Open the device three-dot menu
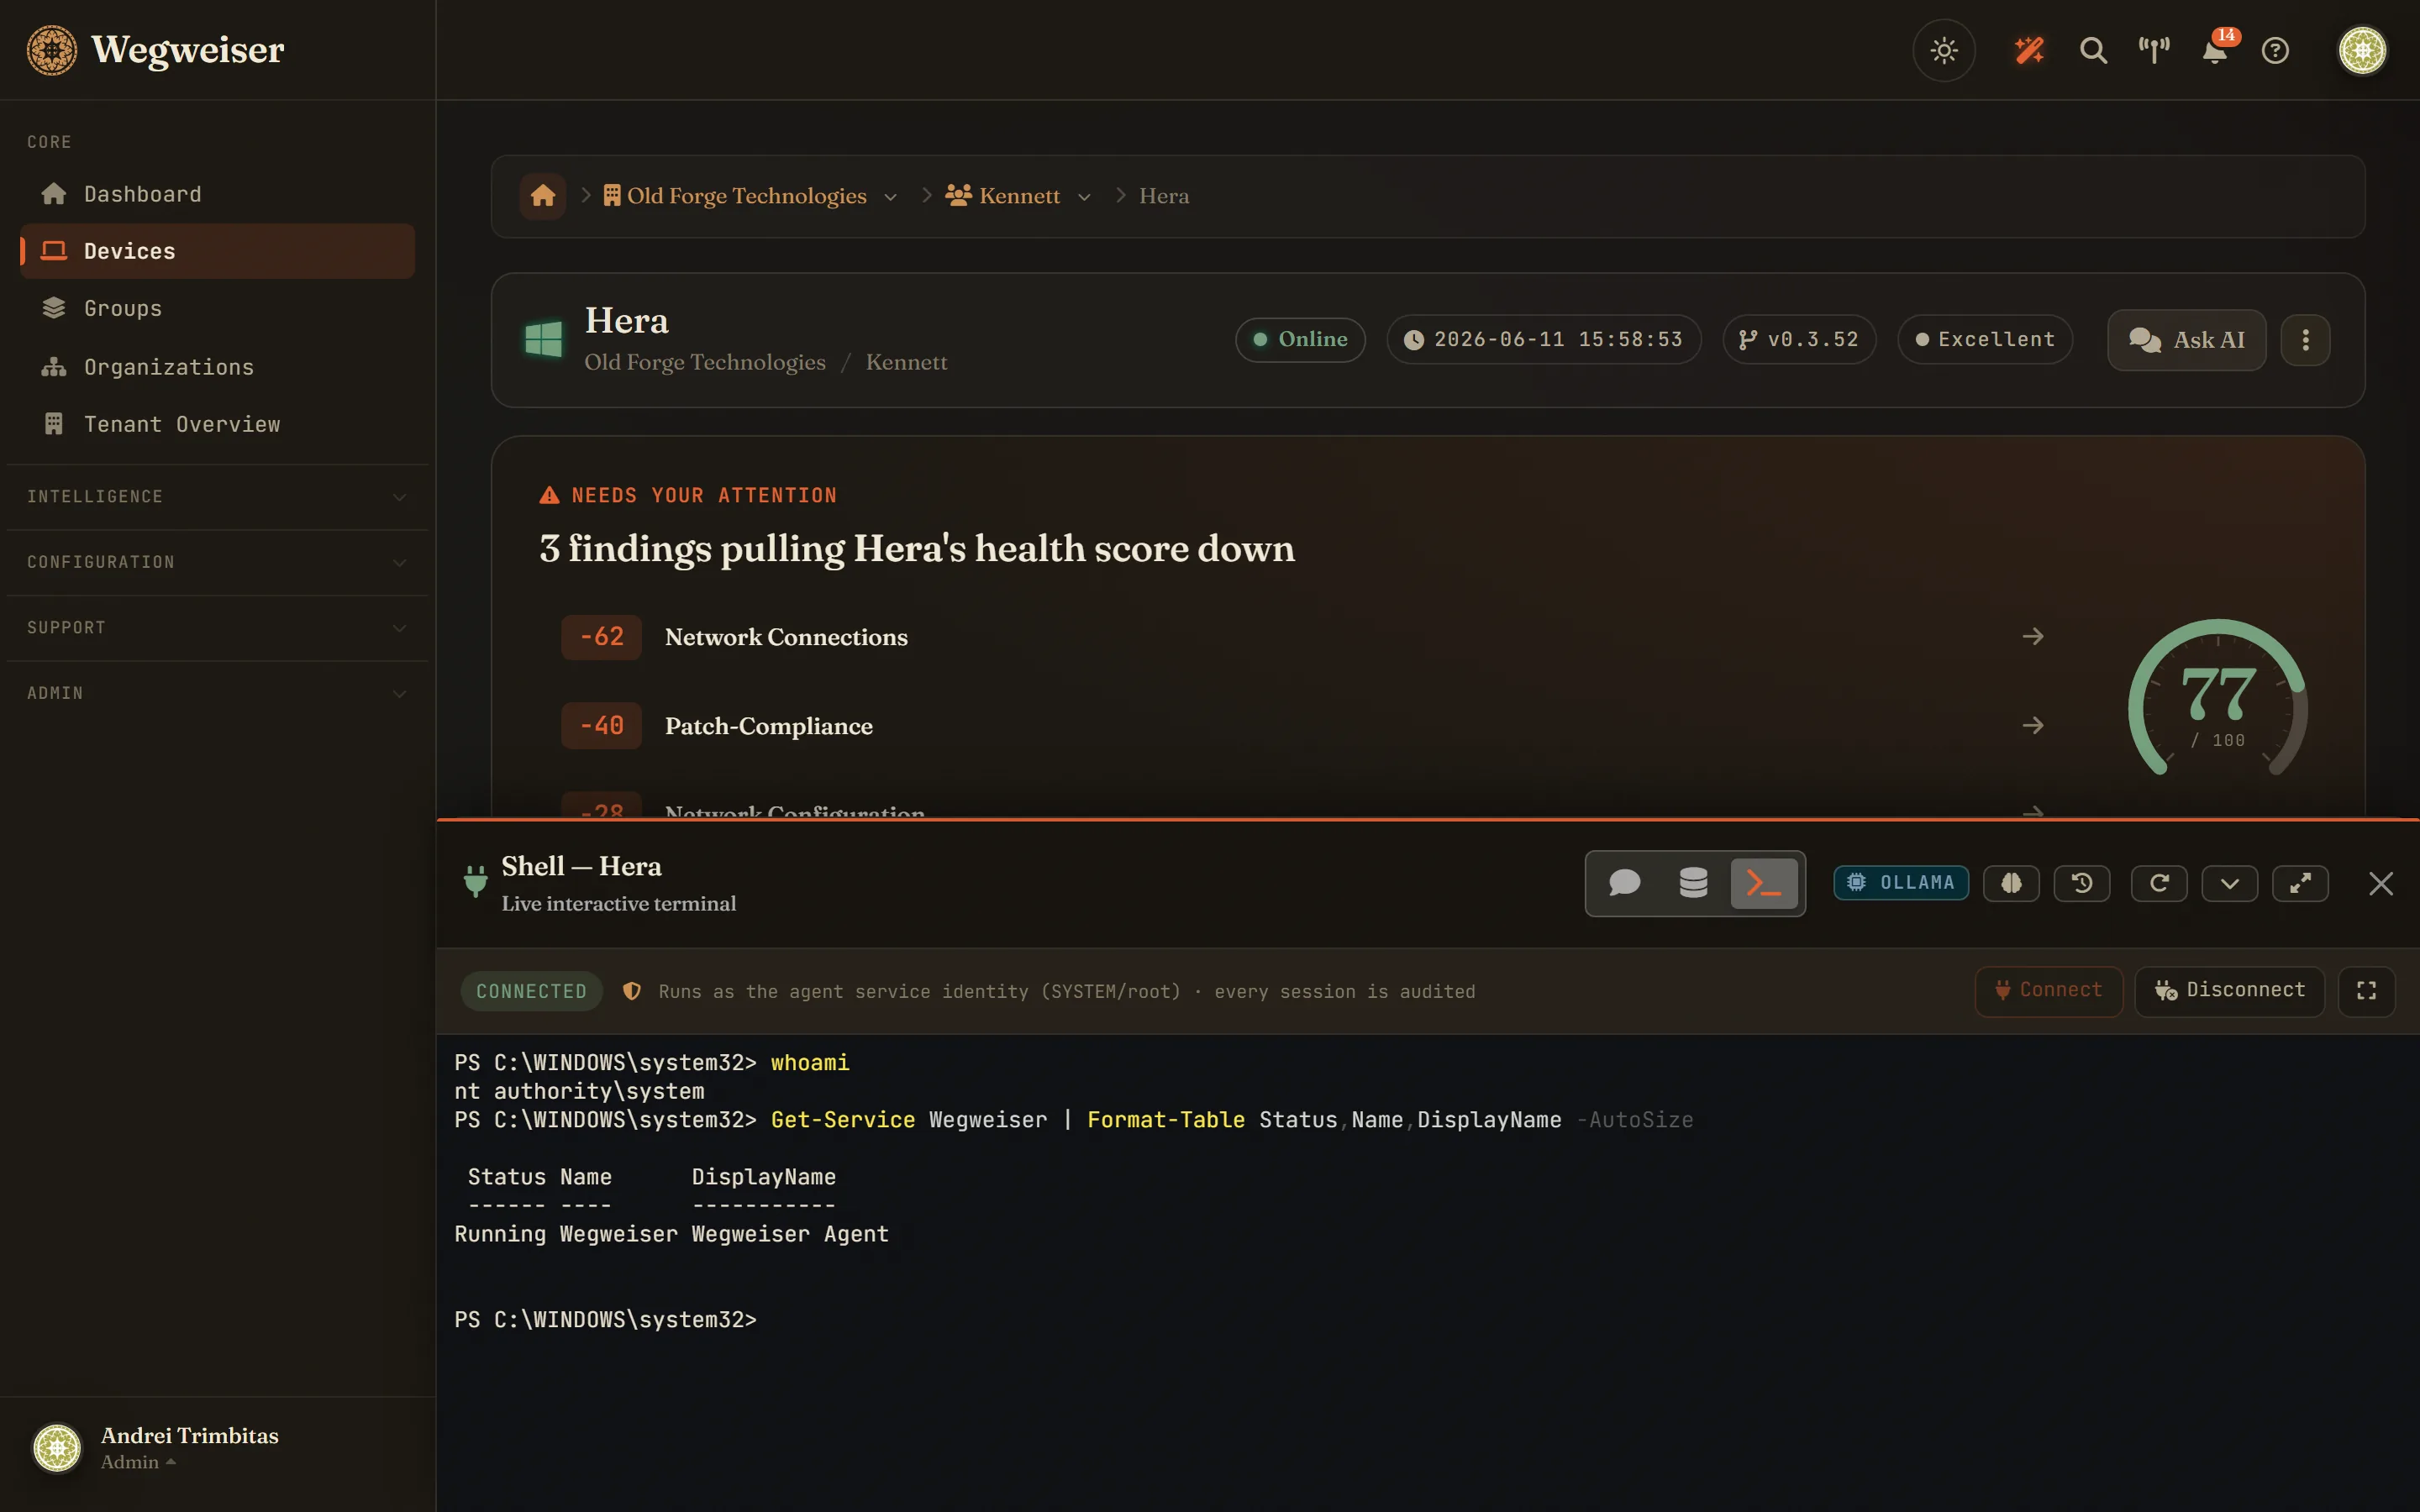This screenshot has width=2420, height=1512. [2306, 340]
